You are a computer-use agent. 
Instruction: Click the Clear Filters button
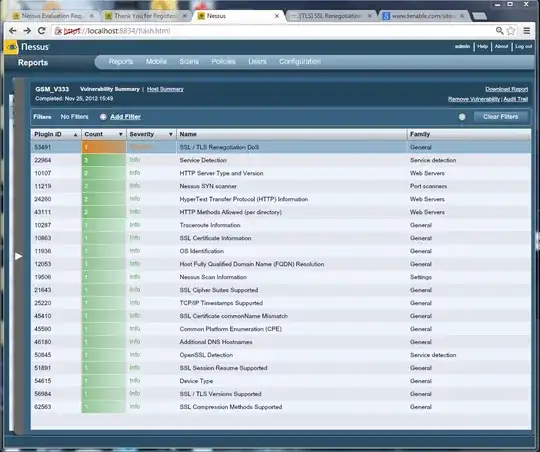[x=500, y=117]
